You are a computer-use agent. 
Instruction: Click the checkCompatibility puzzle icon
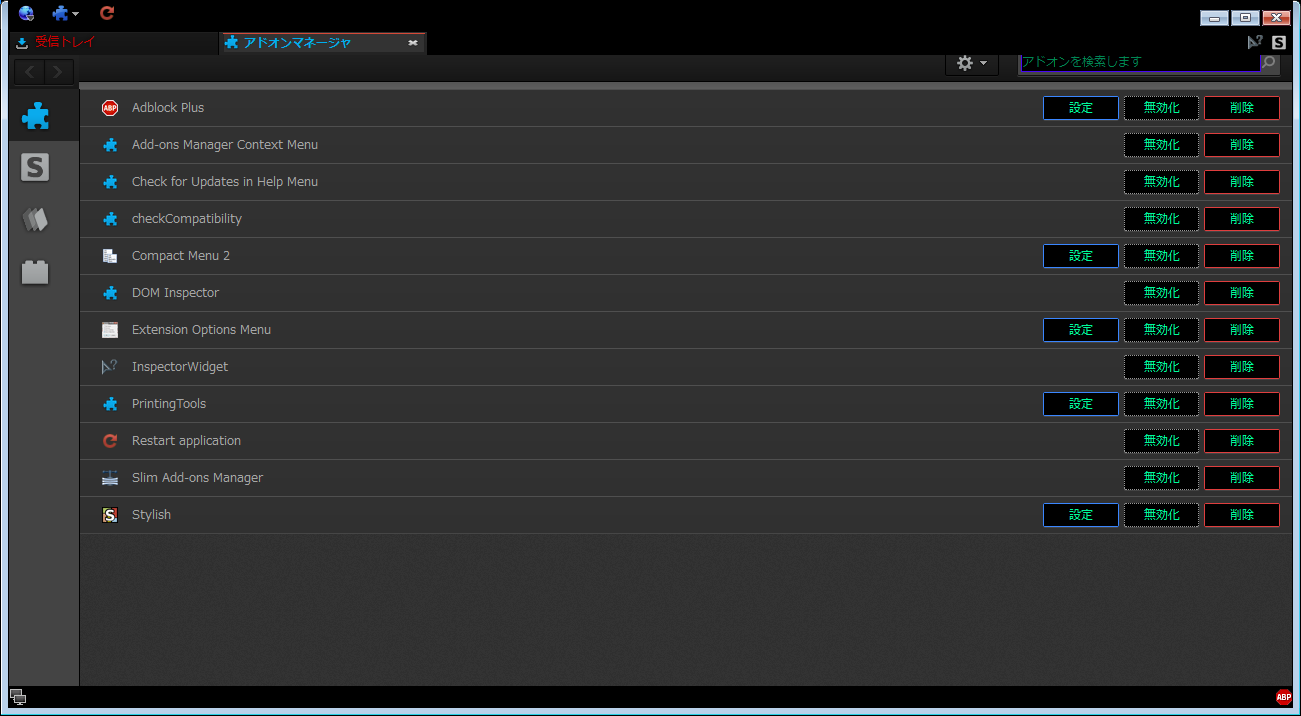(x=110, y=219)
